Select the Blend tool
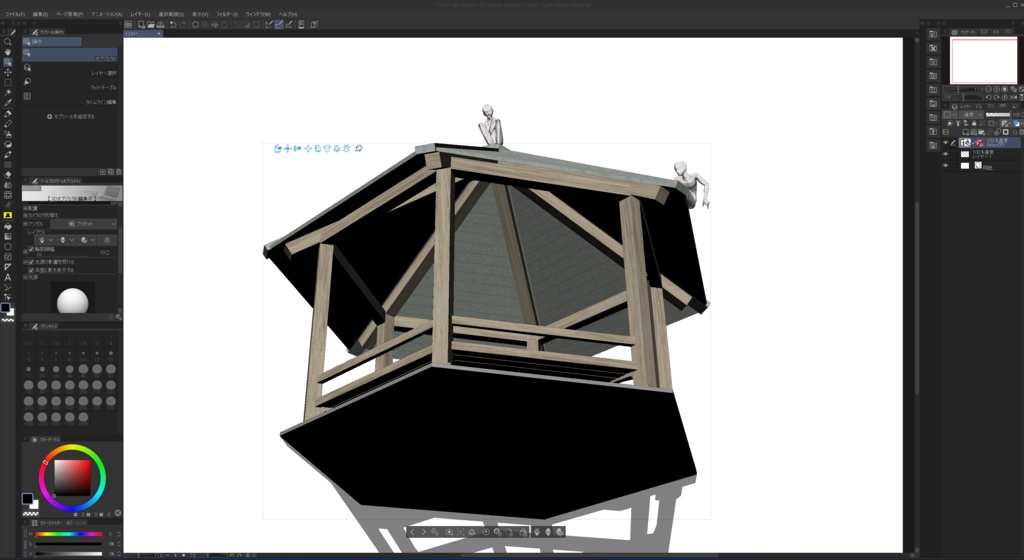 coord(8,185)
